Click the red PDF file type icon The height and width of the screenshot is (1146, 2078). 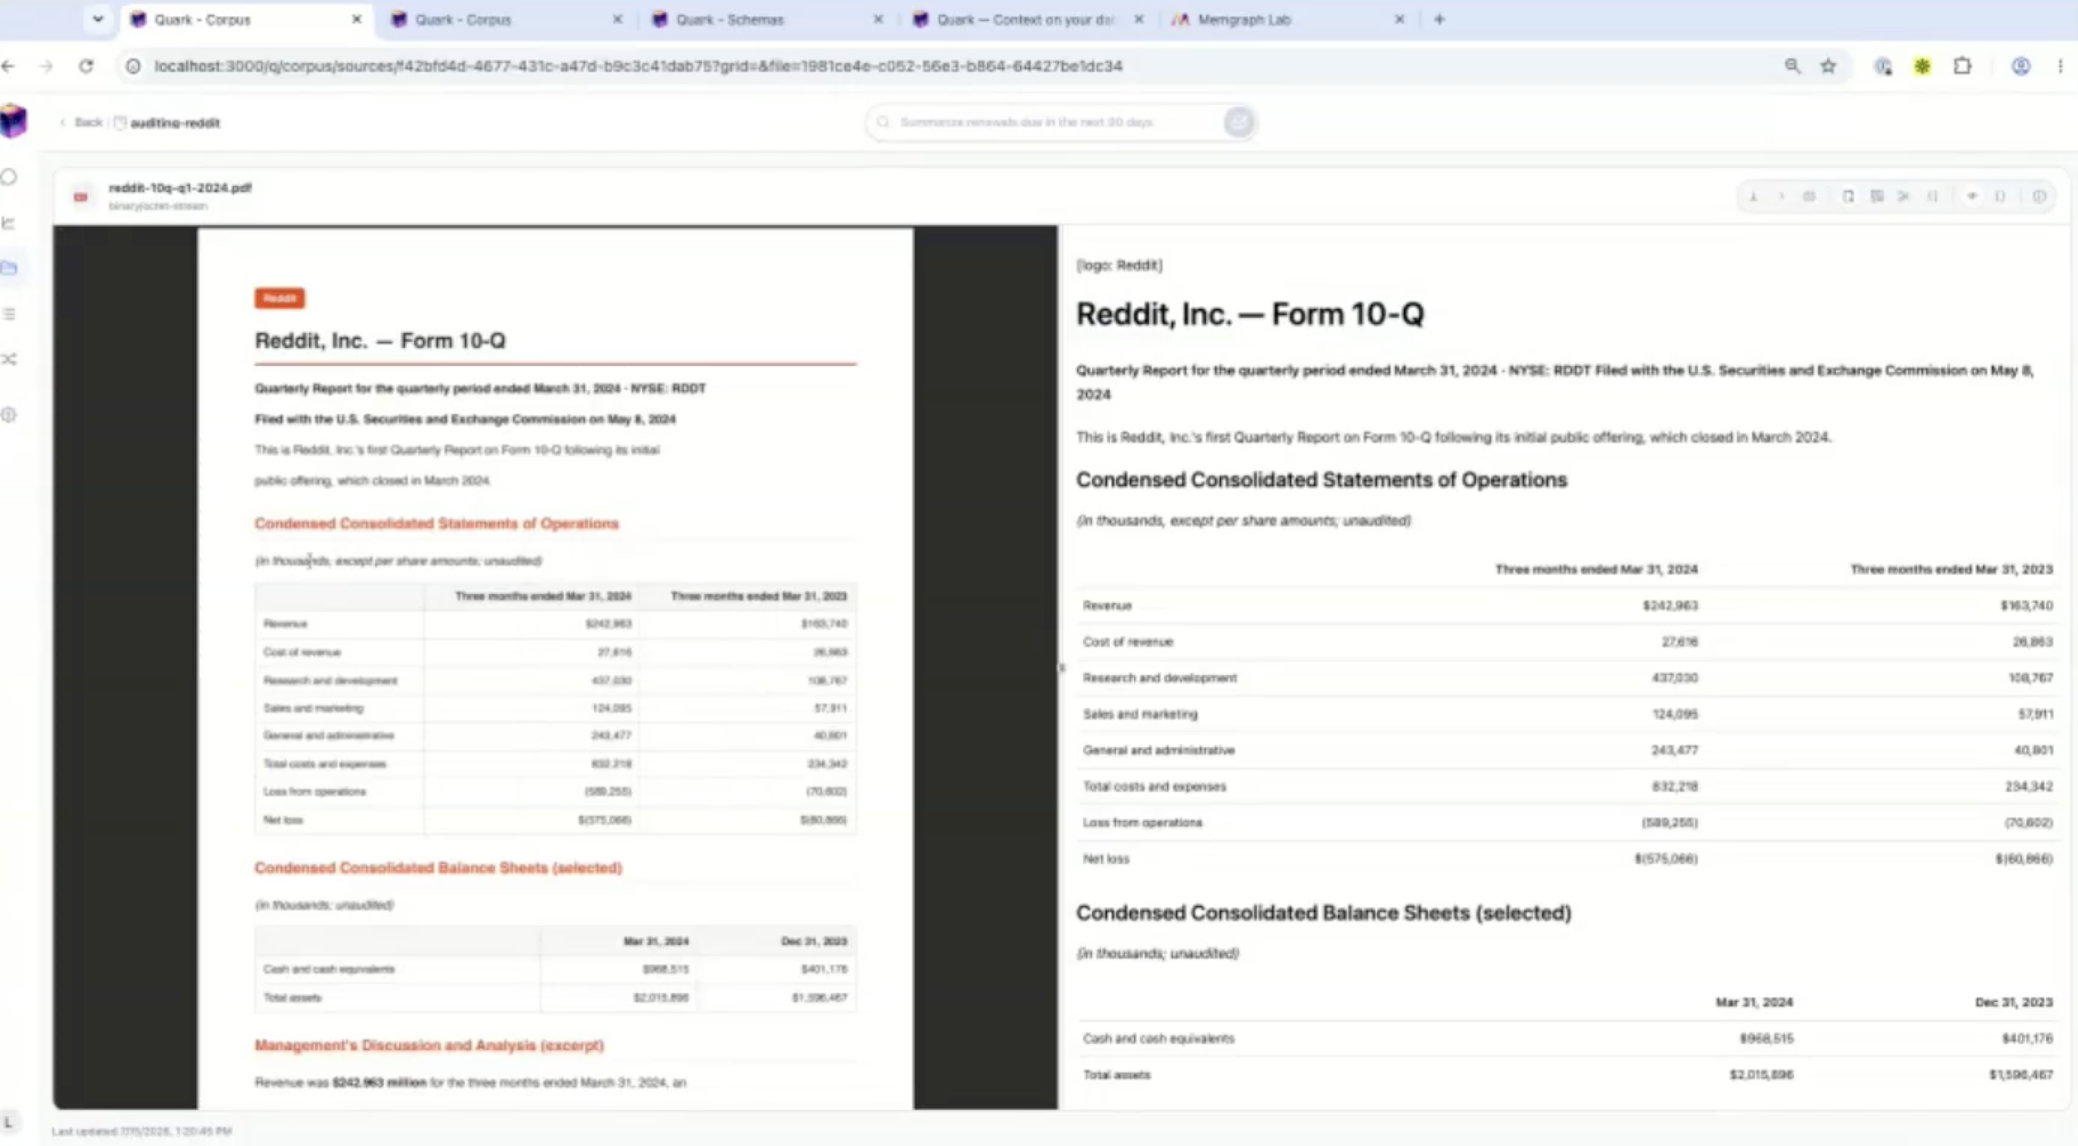[81, 197]
